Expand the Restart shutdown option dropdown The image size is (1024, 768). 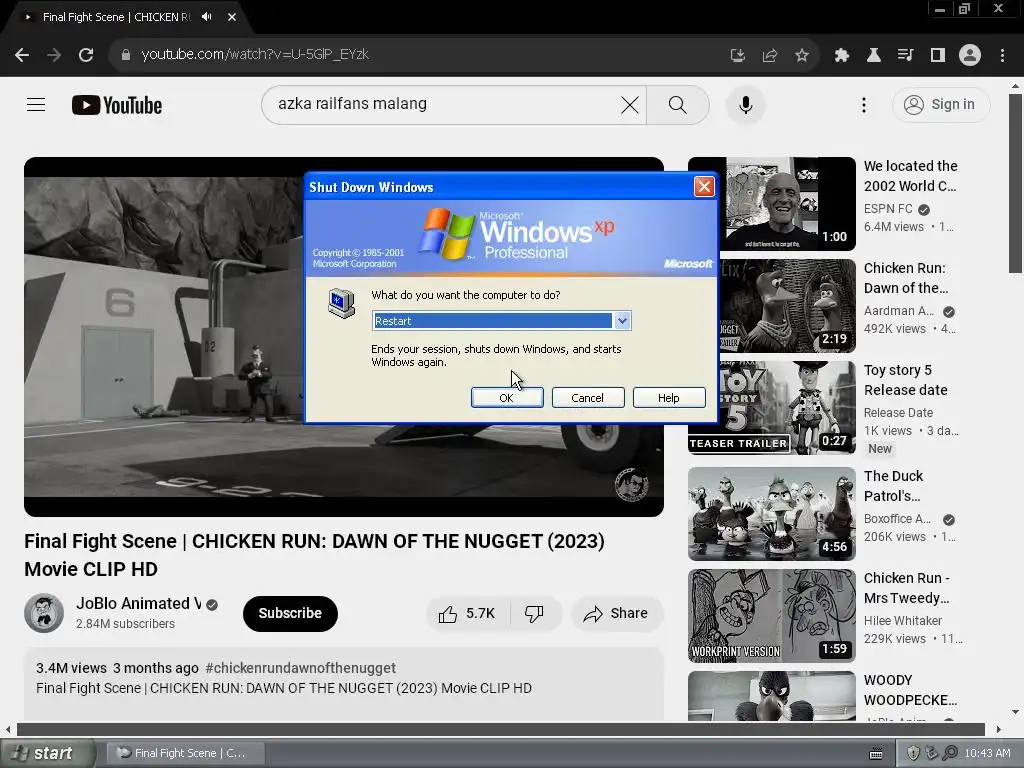coord(622,321)
